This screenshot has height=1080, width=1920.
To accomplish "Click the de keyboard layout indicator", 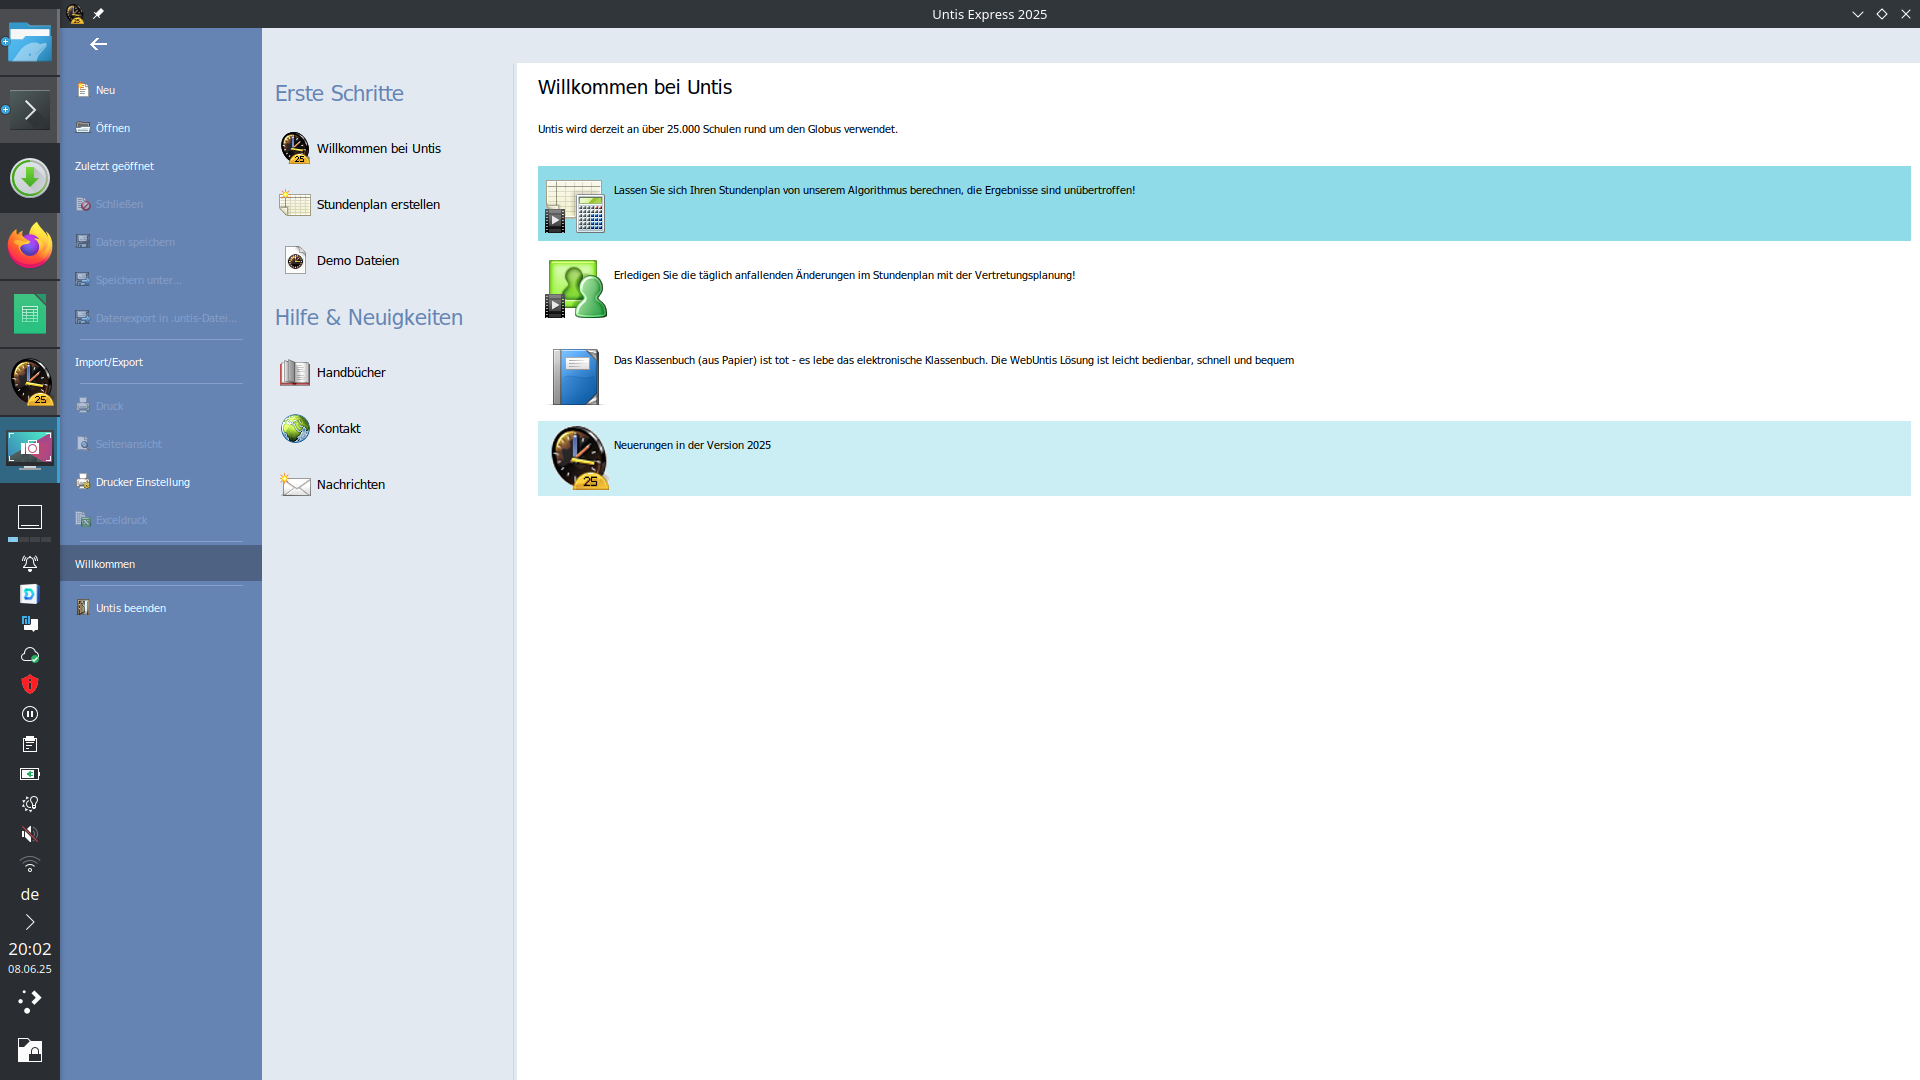I will coord(30,894).
